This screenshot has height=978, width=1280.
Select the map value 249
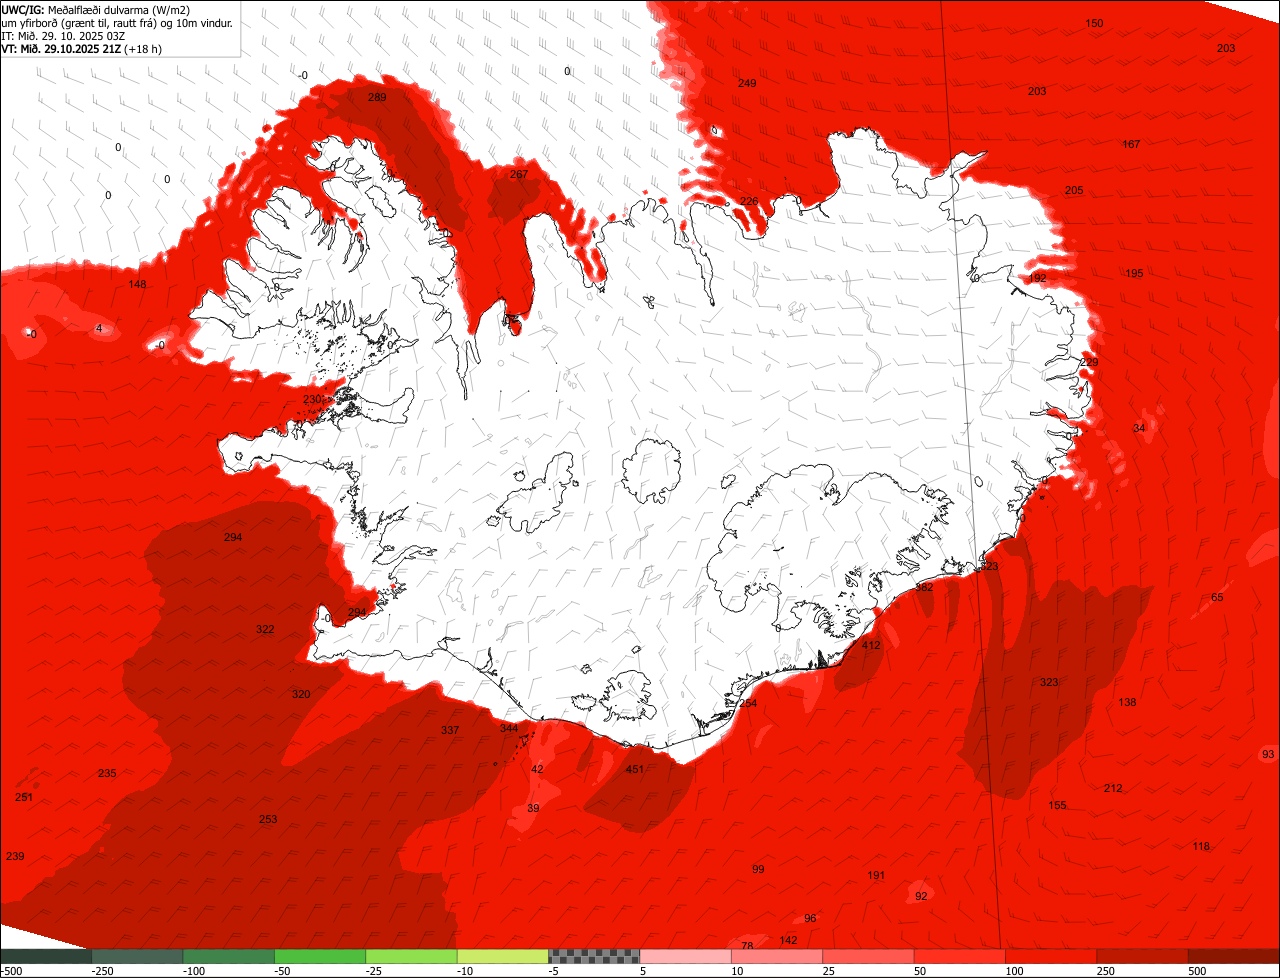pos(747,83)
